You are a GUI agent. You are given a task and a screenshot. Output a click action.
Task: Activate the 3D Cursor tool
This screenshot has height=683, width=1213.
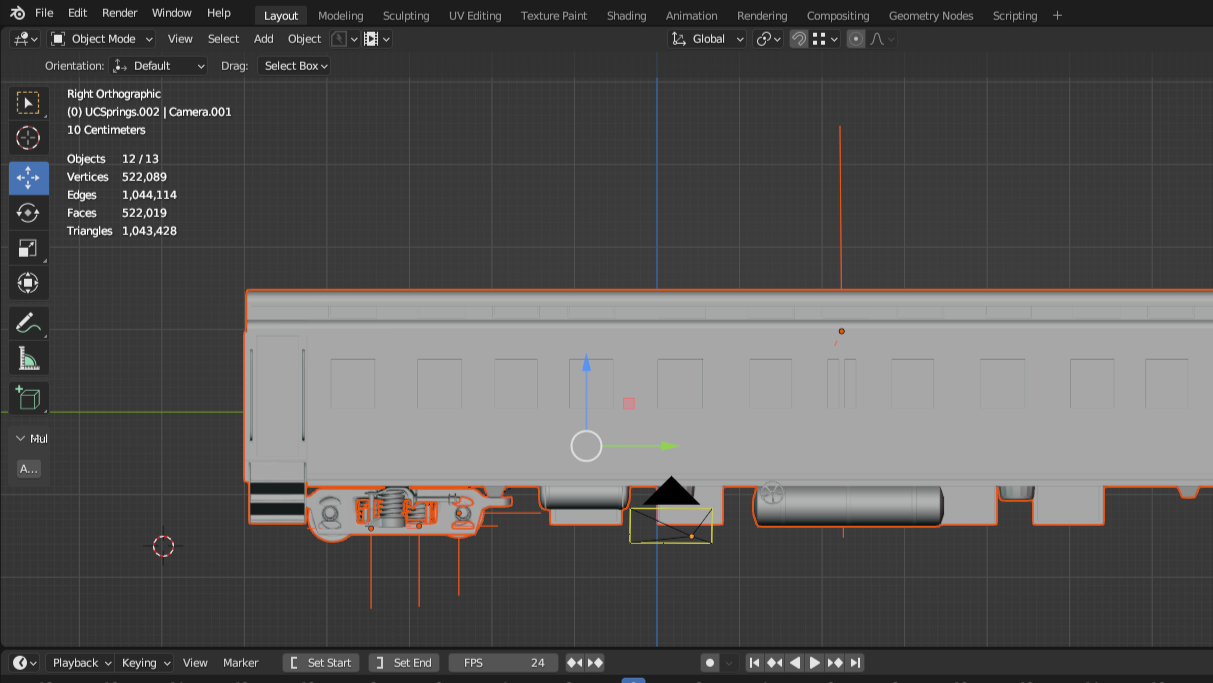coord(28,138)
